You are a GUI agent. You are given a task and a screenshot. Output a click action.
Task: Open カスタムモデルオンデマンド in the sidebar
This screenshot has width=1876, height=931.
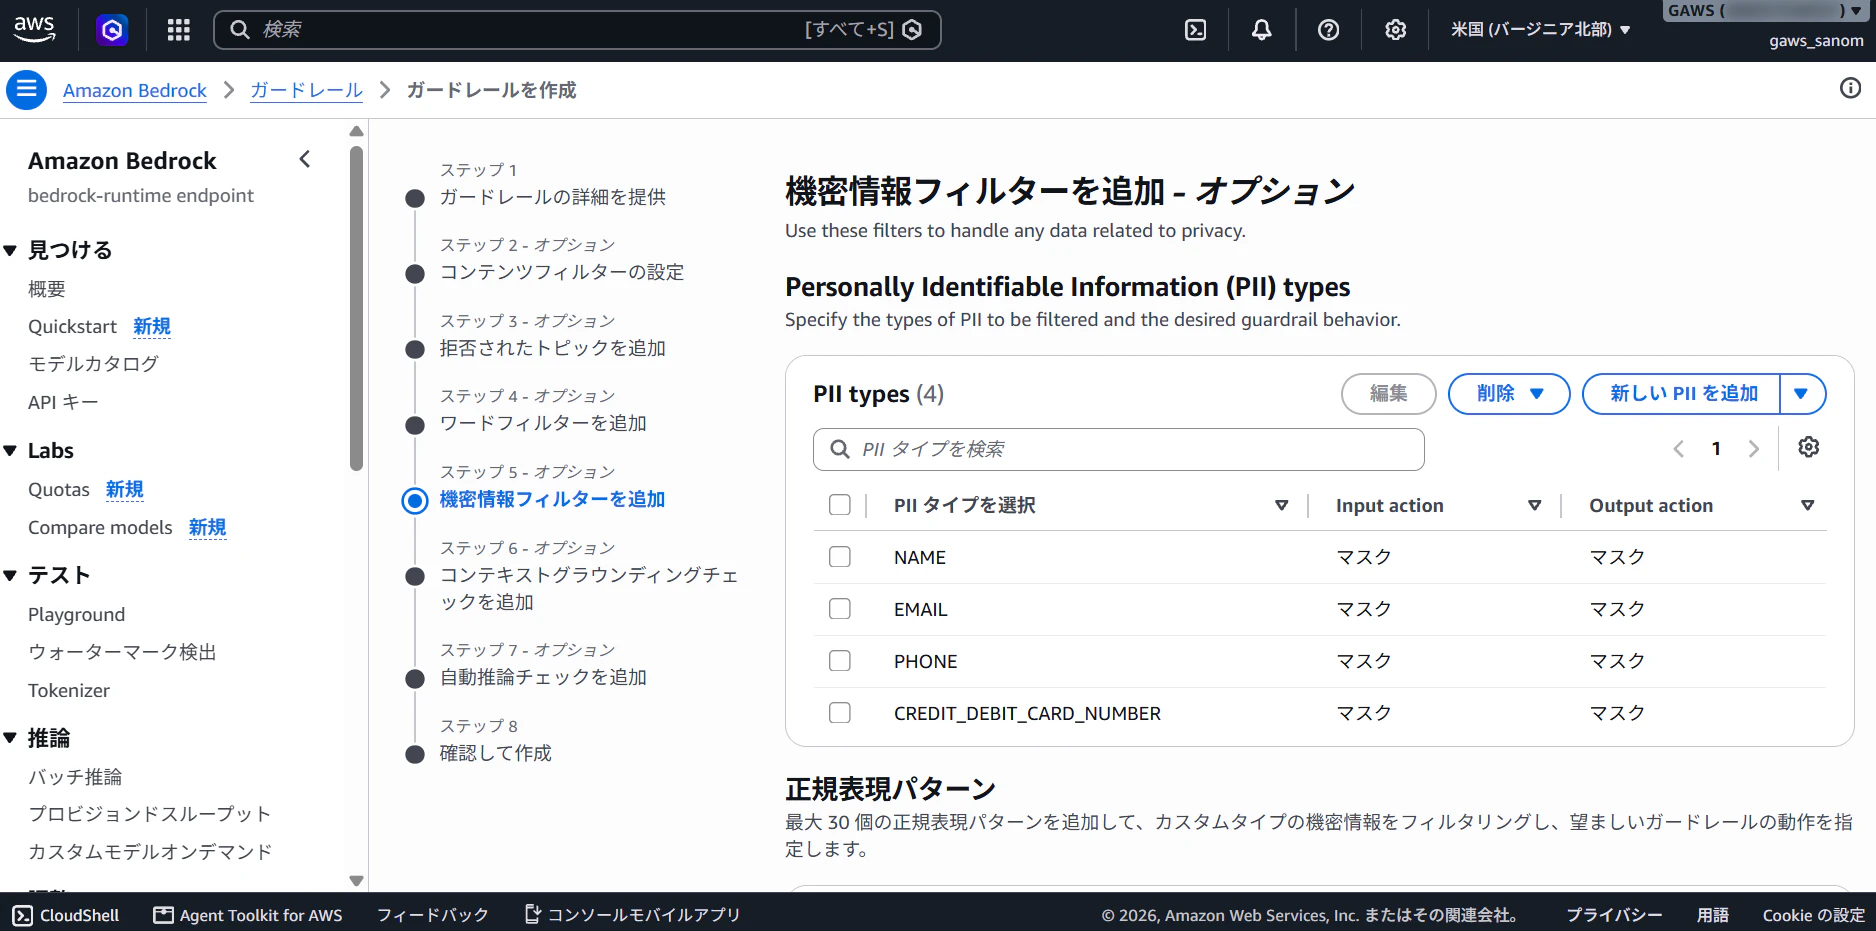pyautogui.click(x=150, y=852)
